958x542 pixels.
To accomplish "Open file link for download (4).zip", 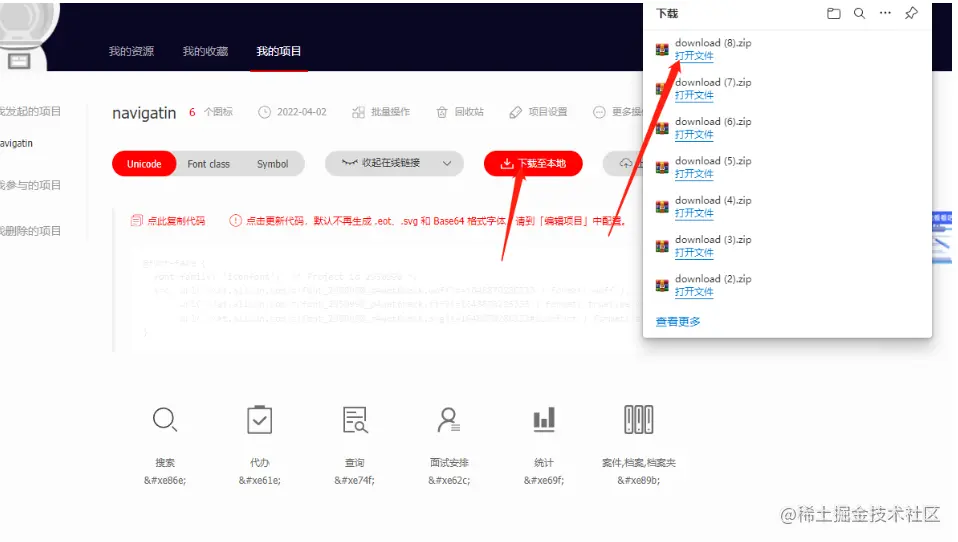I will pyautogui.click(x=694, y=213).
